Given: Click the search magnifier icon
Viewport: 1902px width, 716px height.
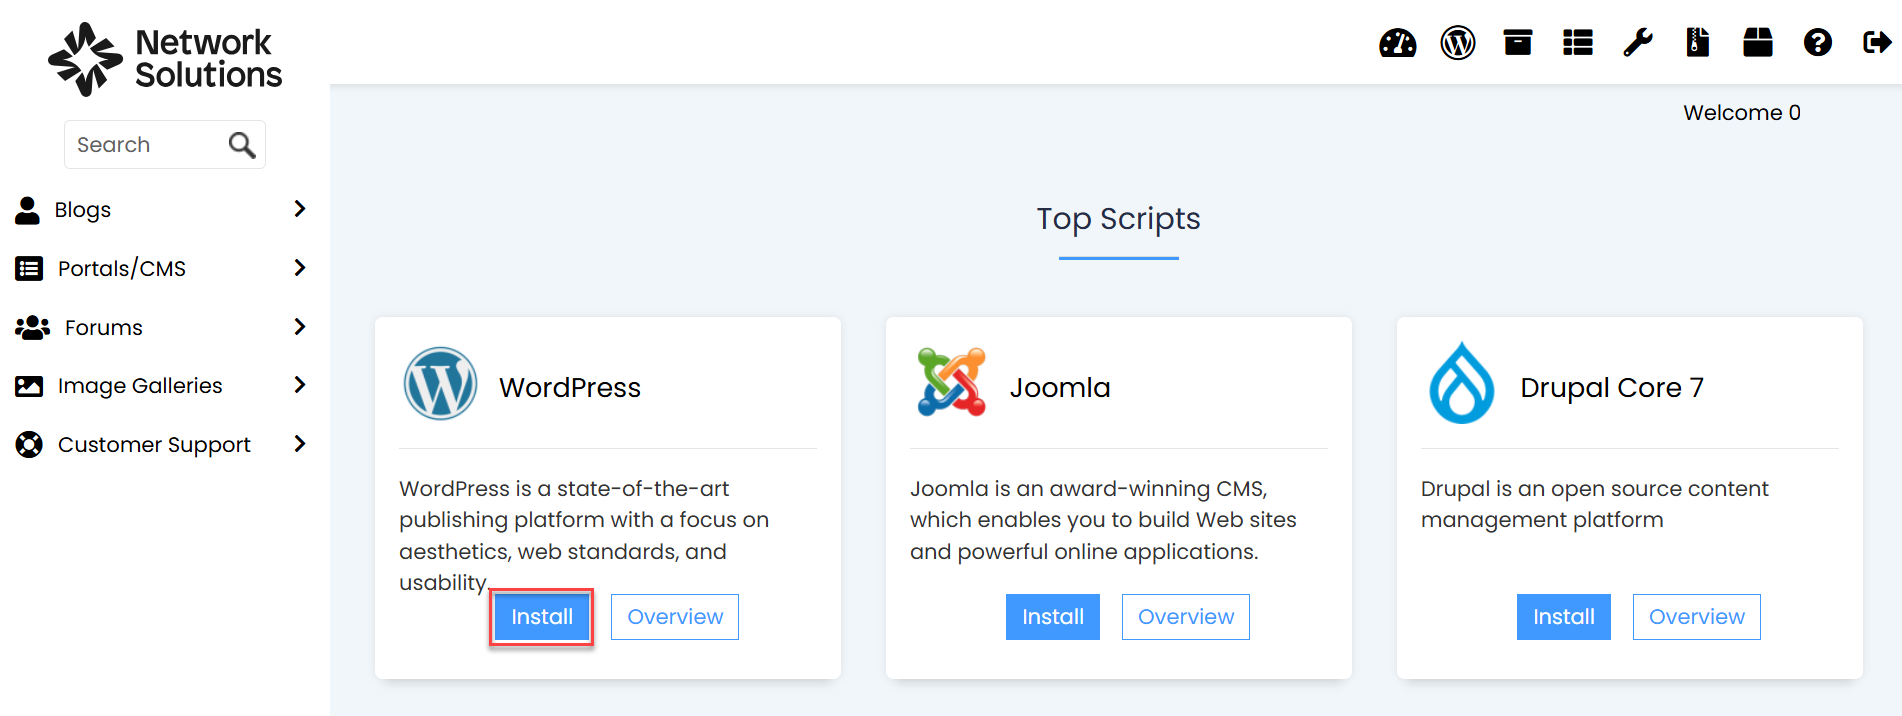Looking at the screenshot, I should click(x=242, y=145).
